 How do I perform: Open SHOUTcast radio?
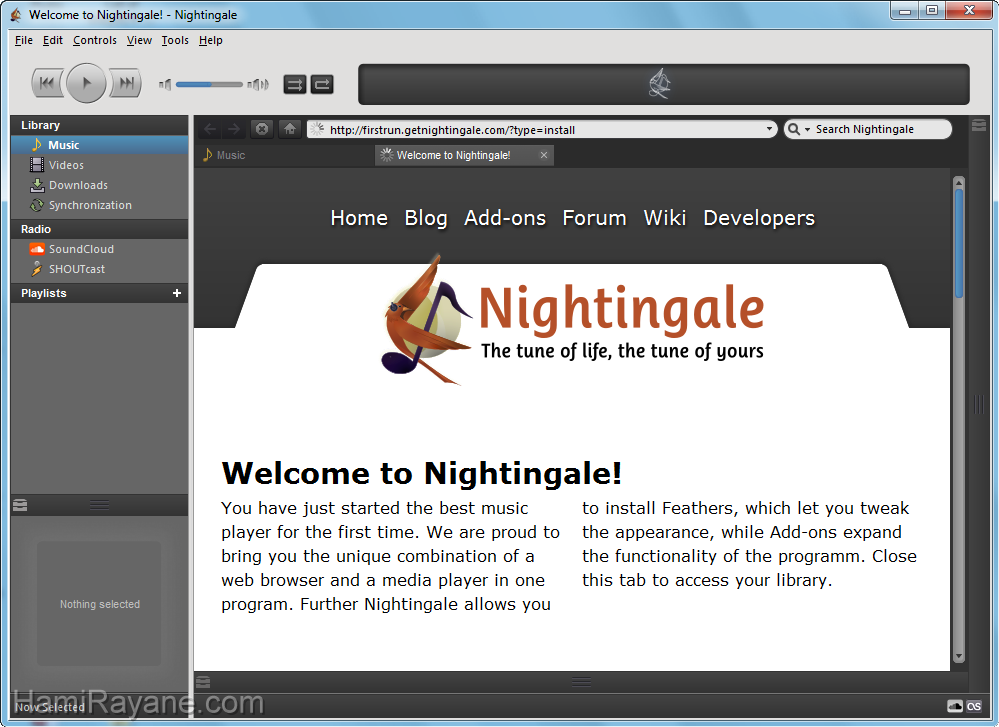coord(99,269)
